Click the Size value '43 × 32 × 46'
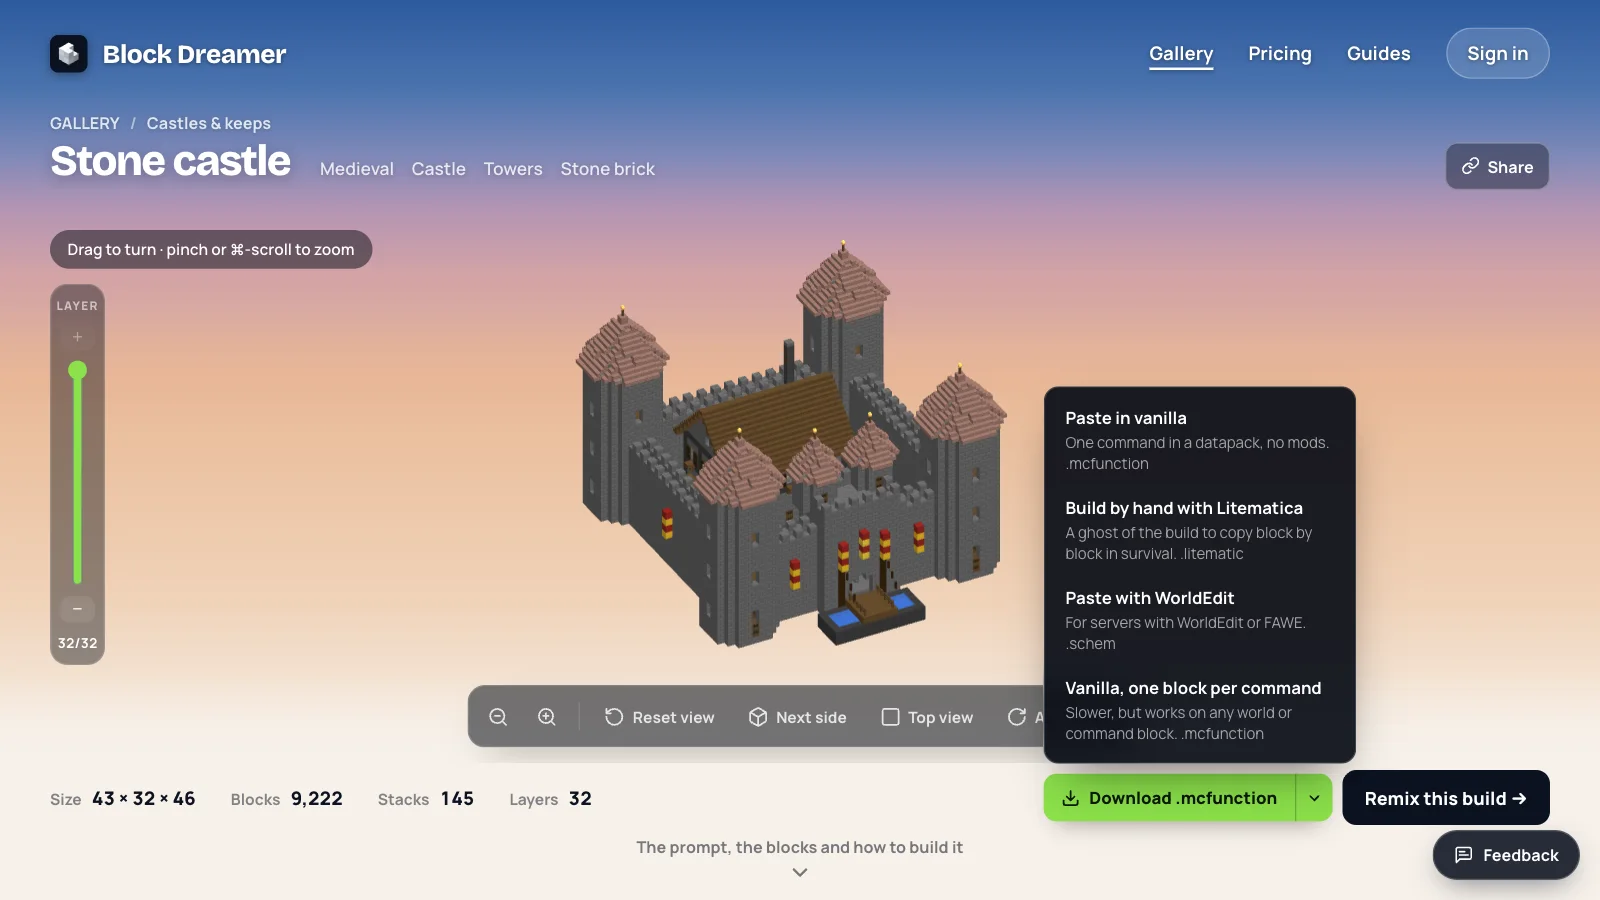This screenshot has width=1600, height=900. [144, 798]
